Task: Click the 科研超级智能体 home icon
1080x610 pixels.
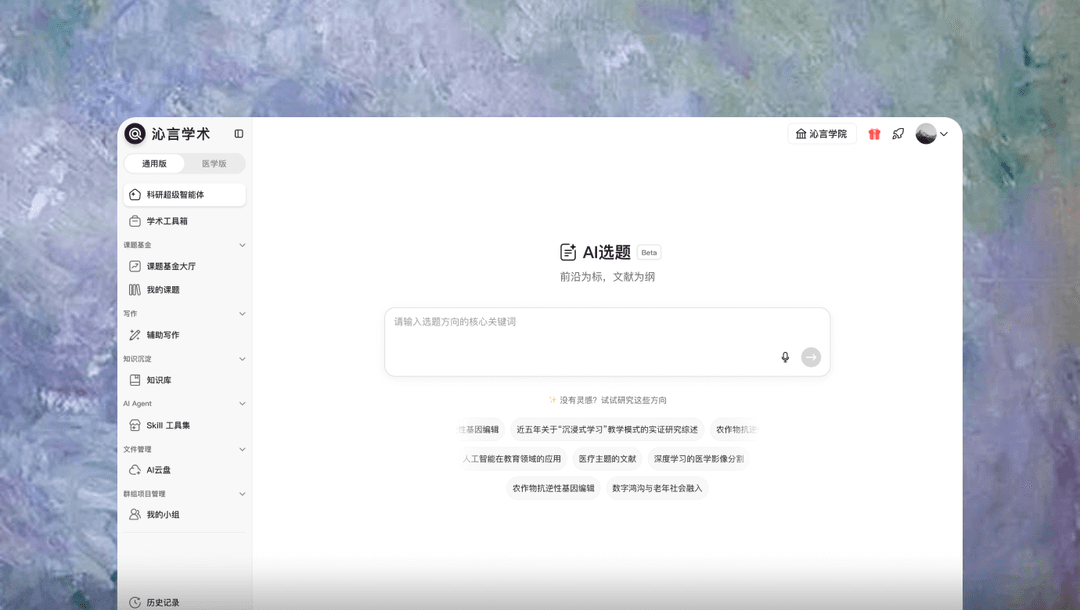Action: coord(135,194)
